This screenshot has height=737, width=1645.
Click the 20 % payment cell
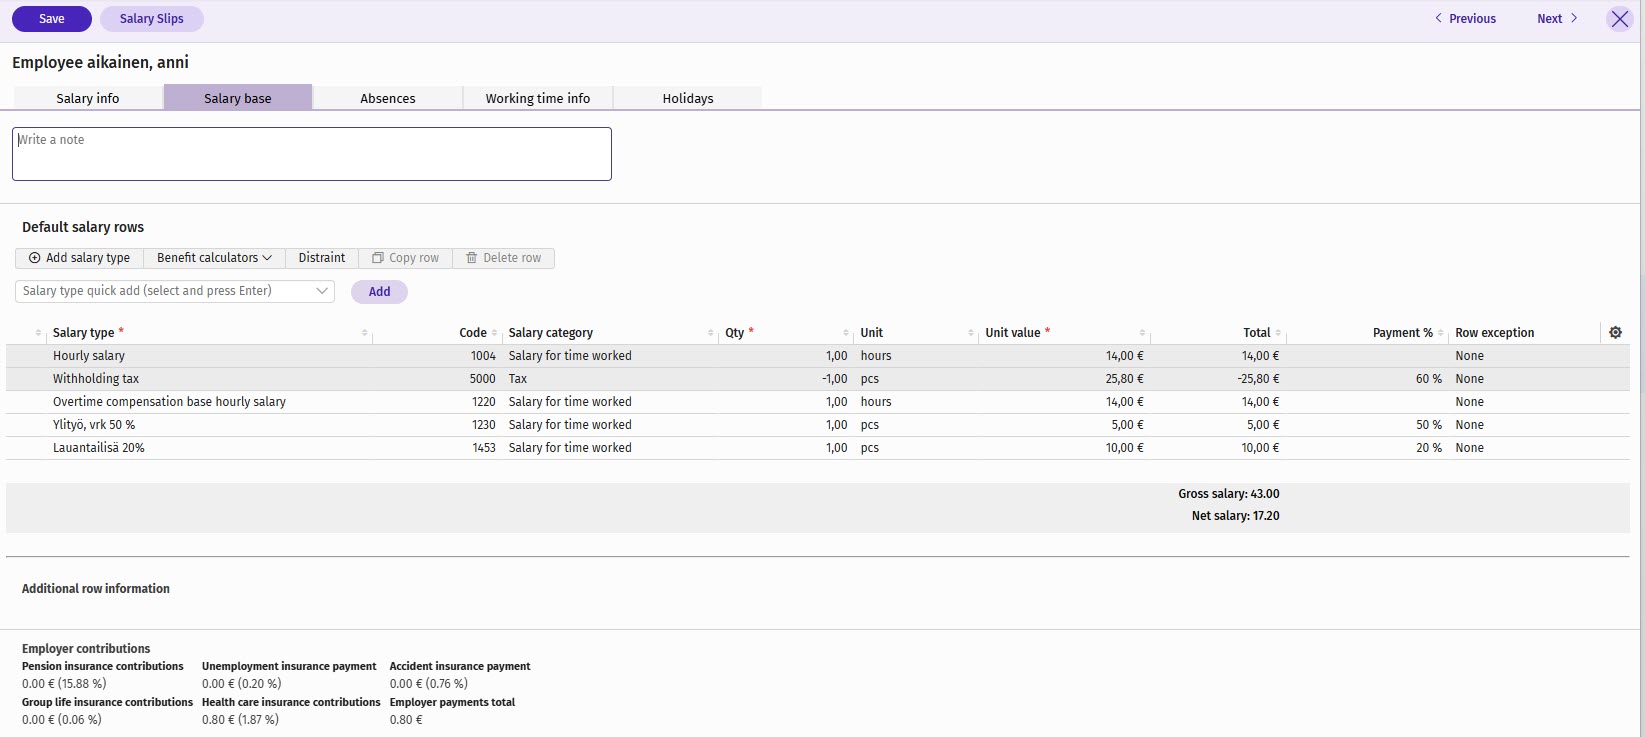coord(1428,448)
